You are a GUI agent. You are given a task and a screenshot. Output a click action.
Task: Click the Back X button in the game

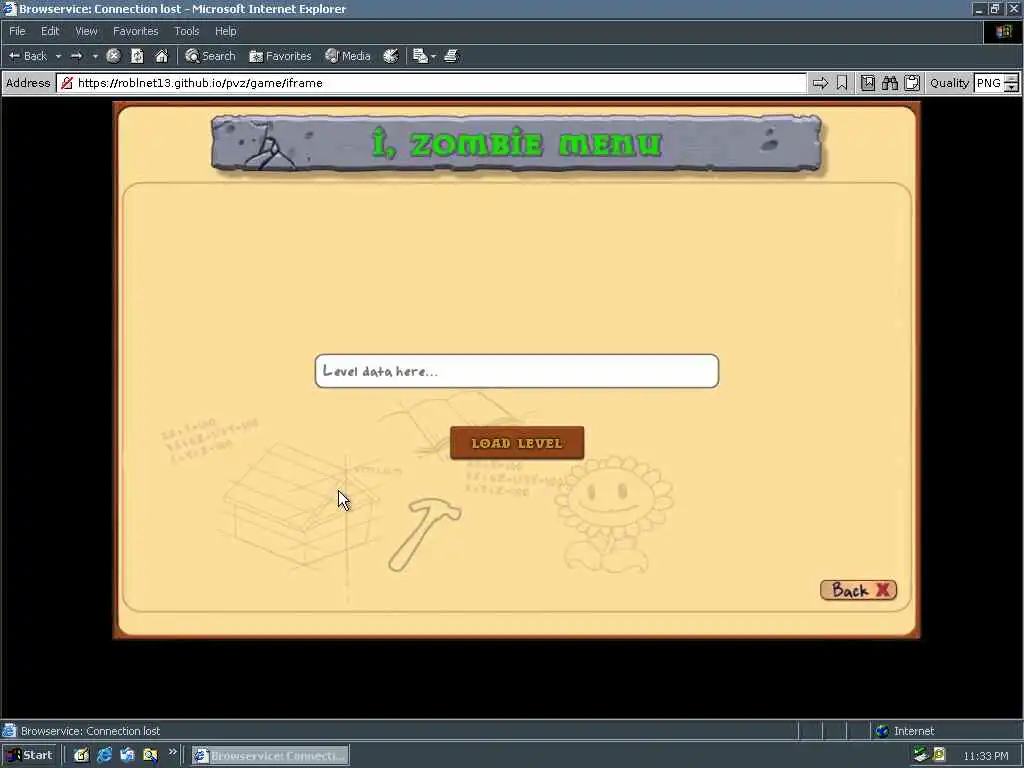(858, 590)
